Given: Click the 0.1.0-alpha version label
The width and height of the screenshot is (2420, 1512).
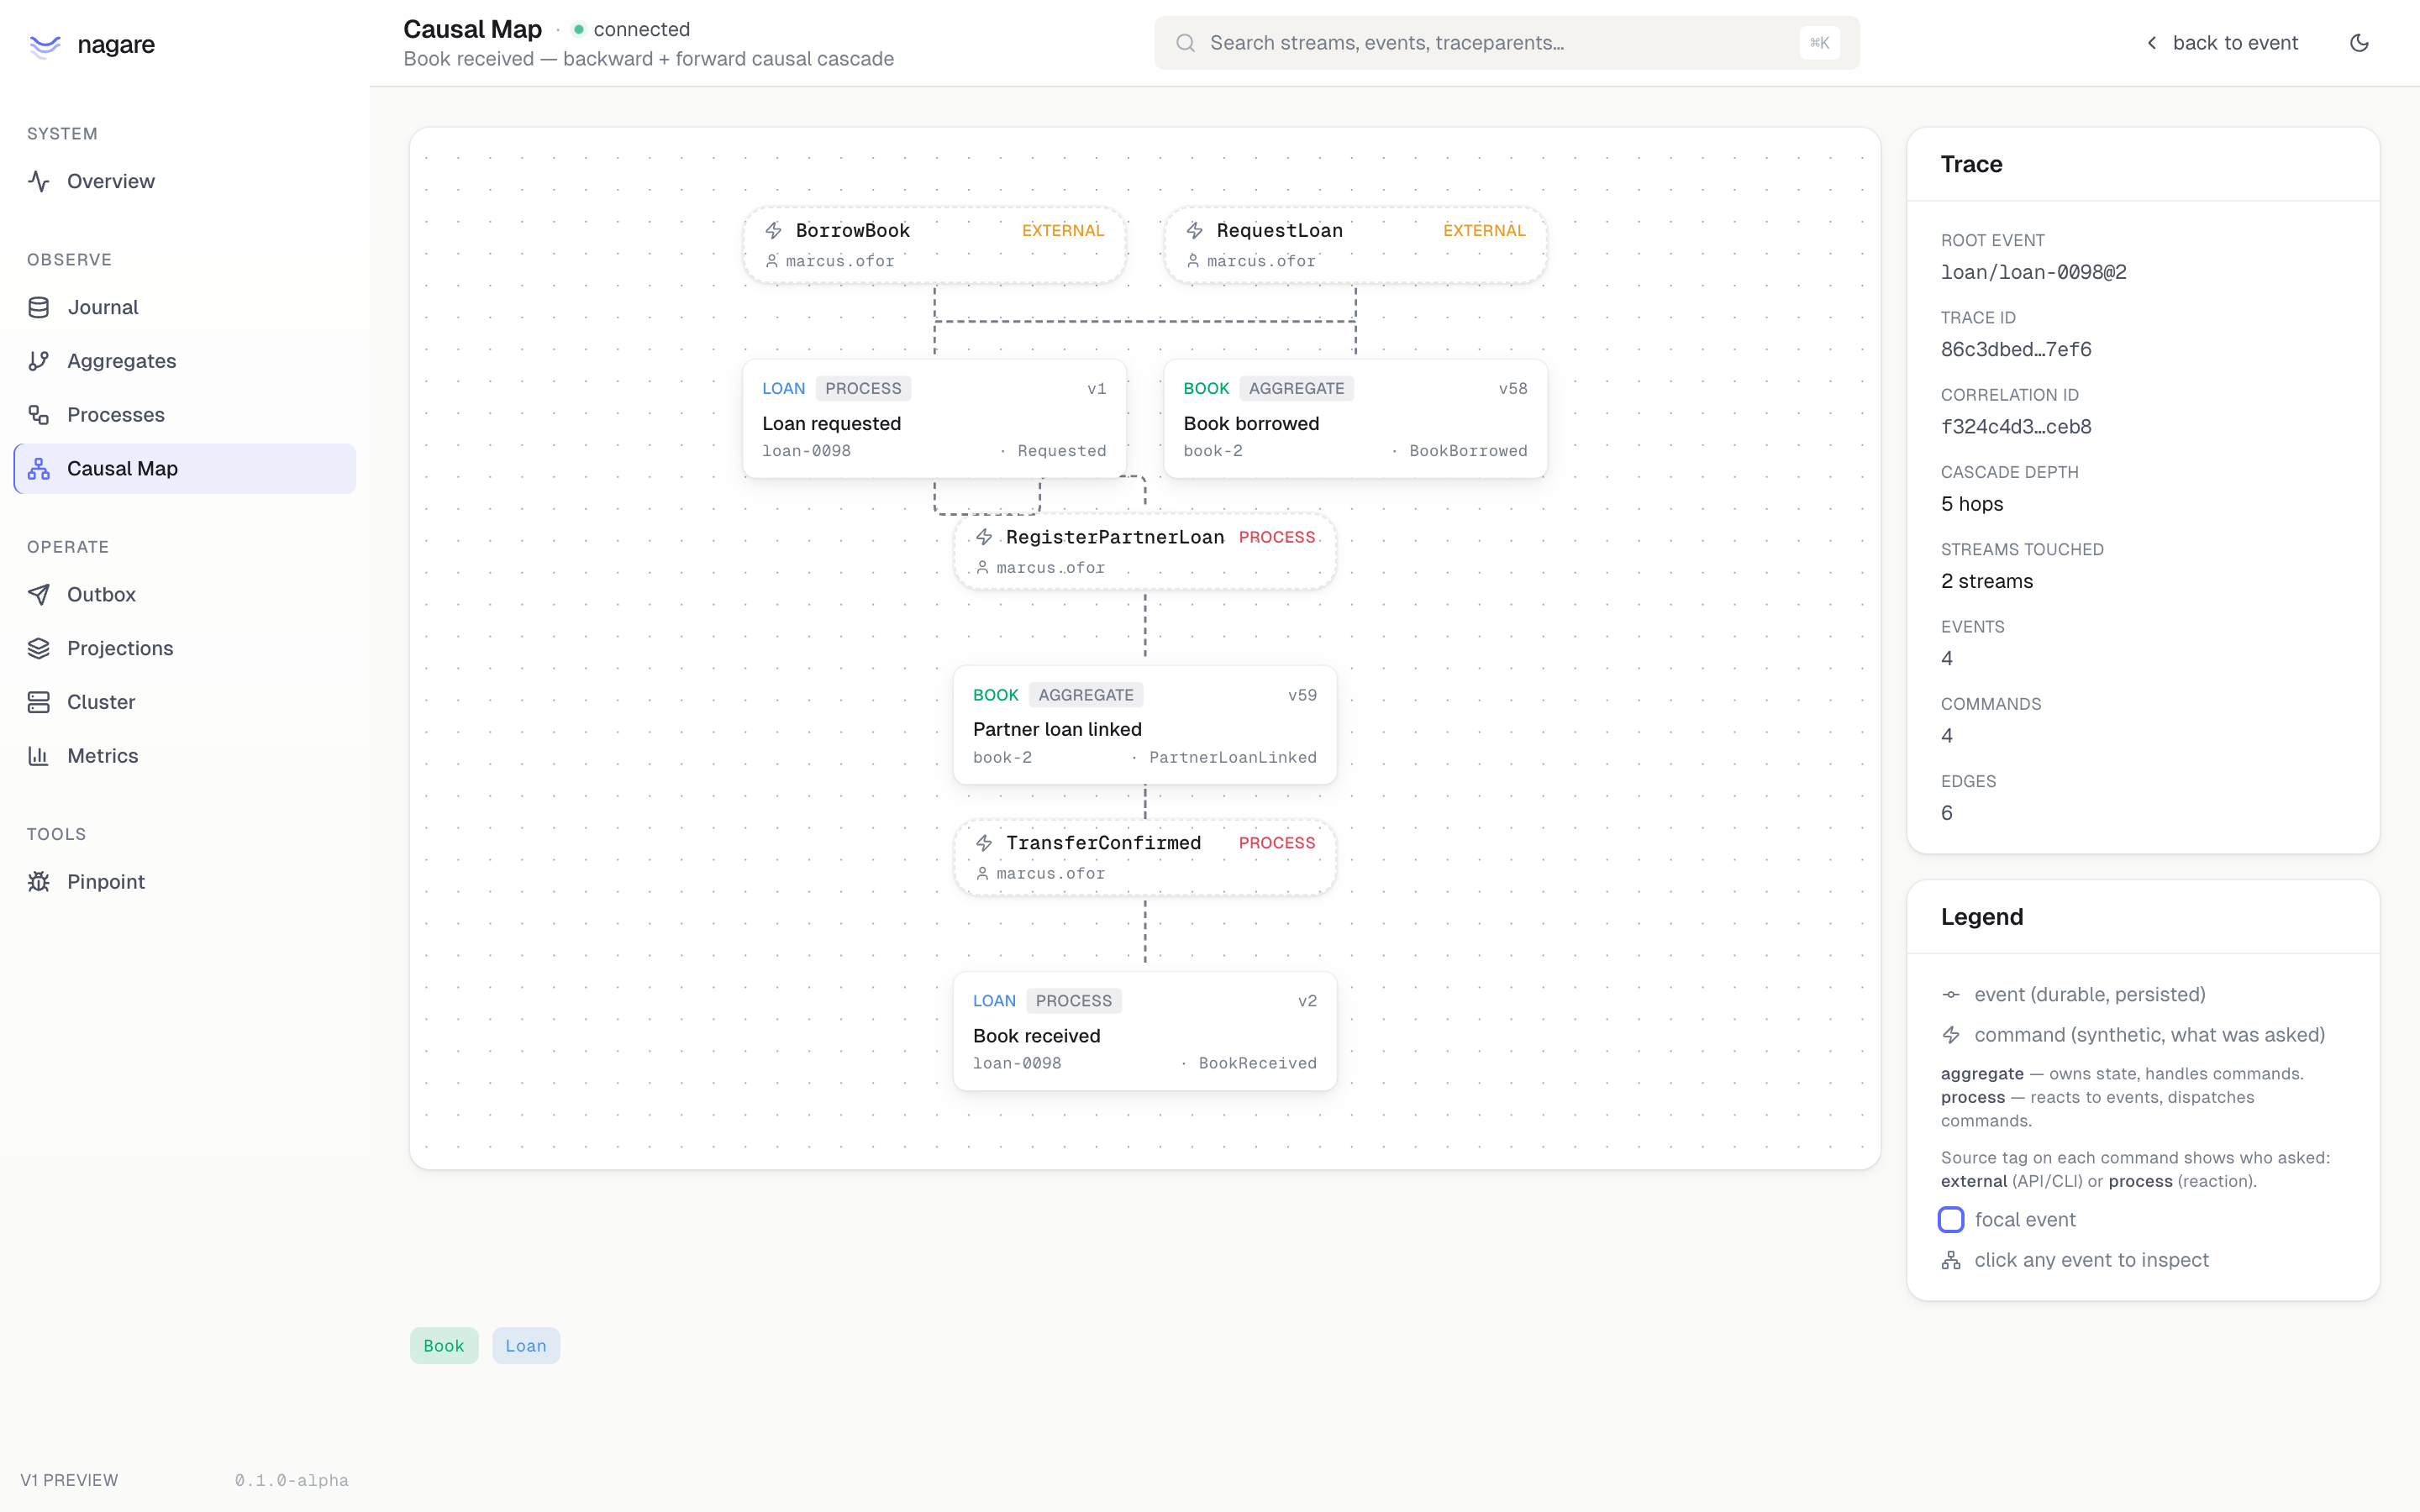Looking at the screenshot, I should 292,1480.
